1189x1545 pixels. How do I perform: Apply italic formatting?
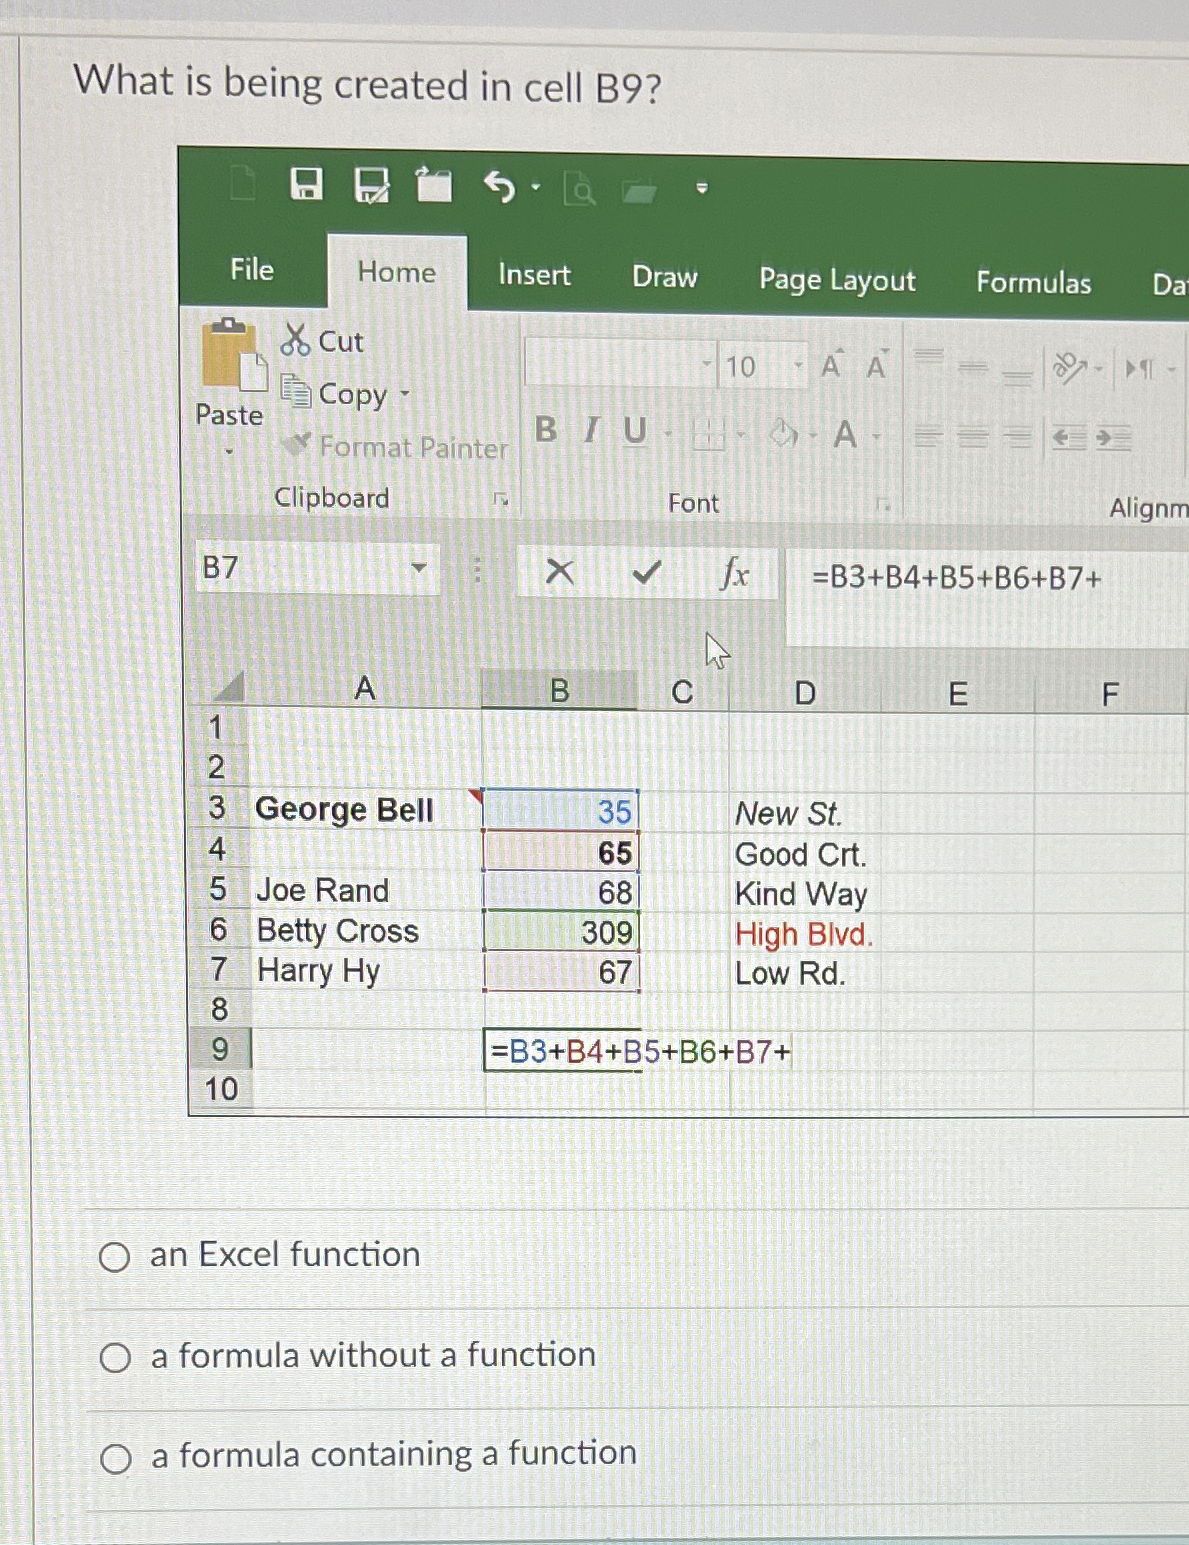point(588,430)
